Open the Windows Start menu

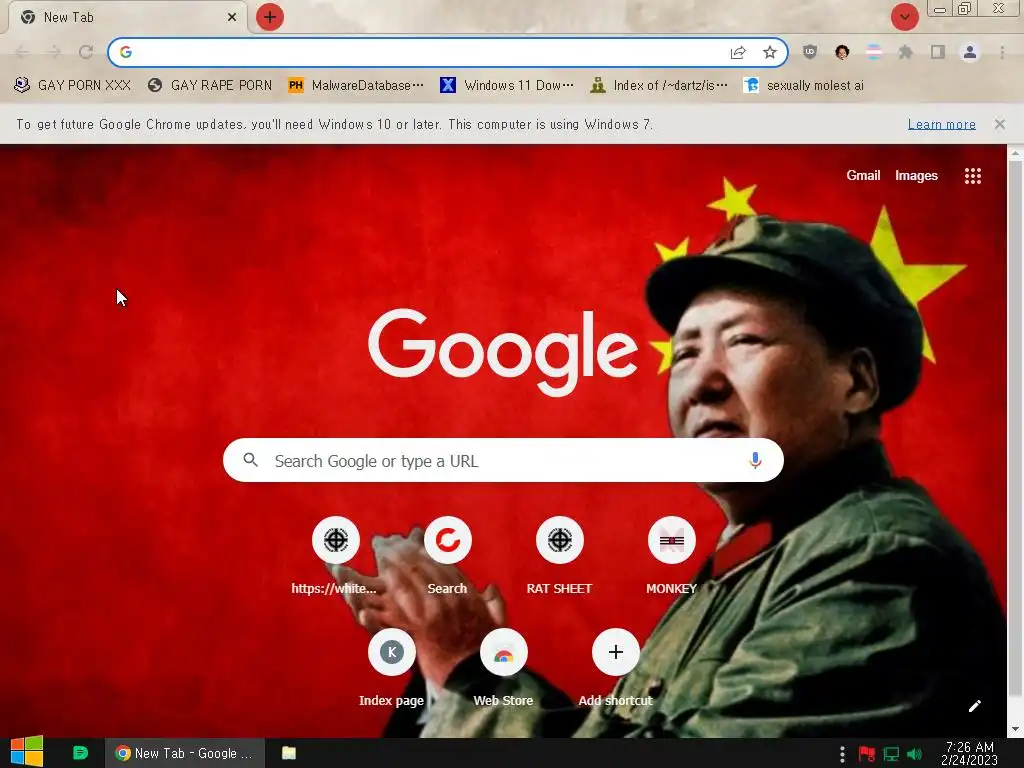(27, 752)
